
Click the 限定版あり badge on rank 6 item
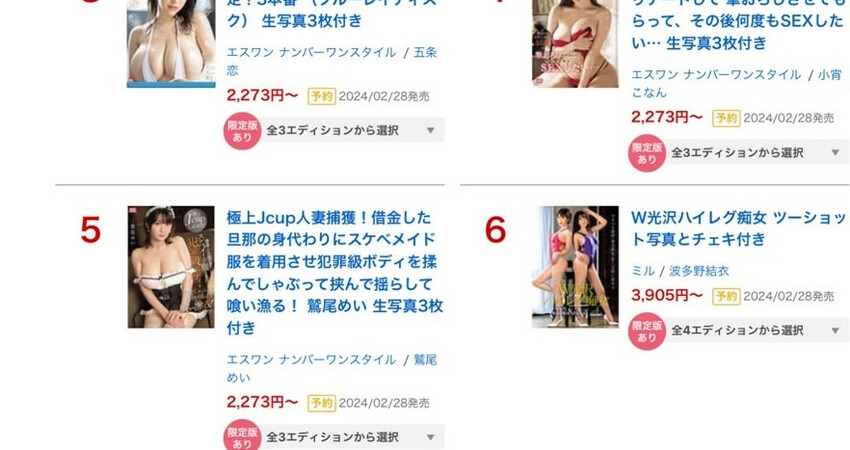point(647,331)
